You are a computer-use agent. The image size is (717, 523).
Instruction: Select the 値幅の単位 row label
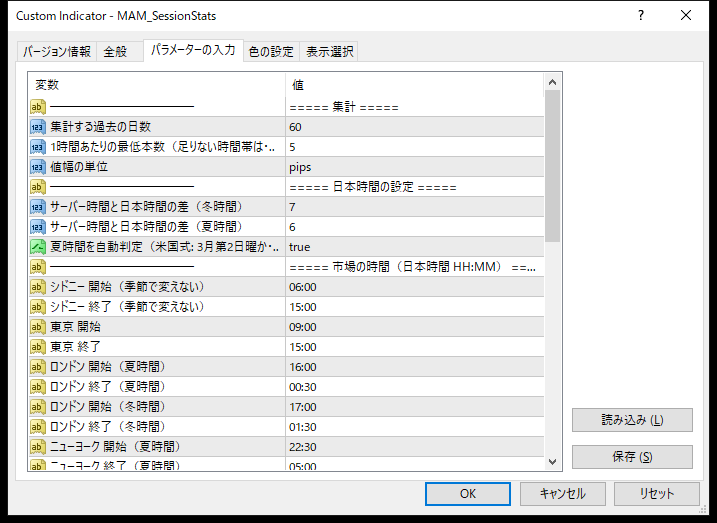79,167
